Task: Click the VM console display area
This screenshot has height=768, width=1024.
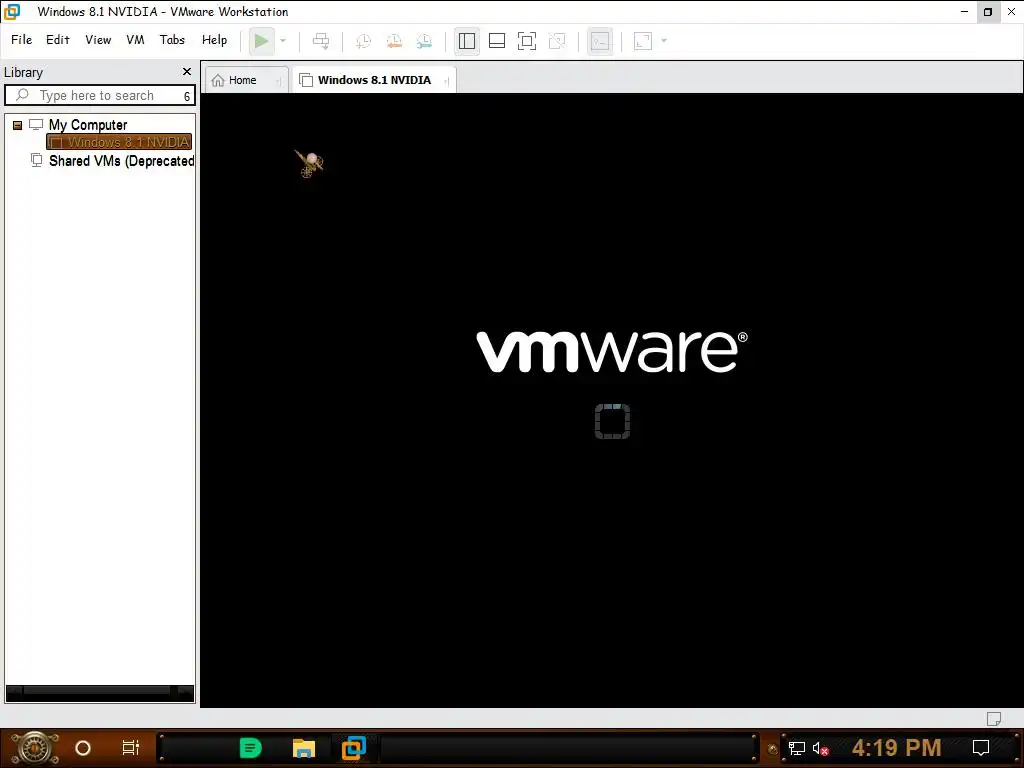Action: point(612,400)
